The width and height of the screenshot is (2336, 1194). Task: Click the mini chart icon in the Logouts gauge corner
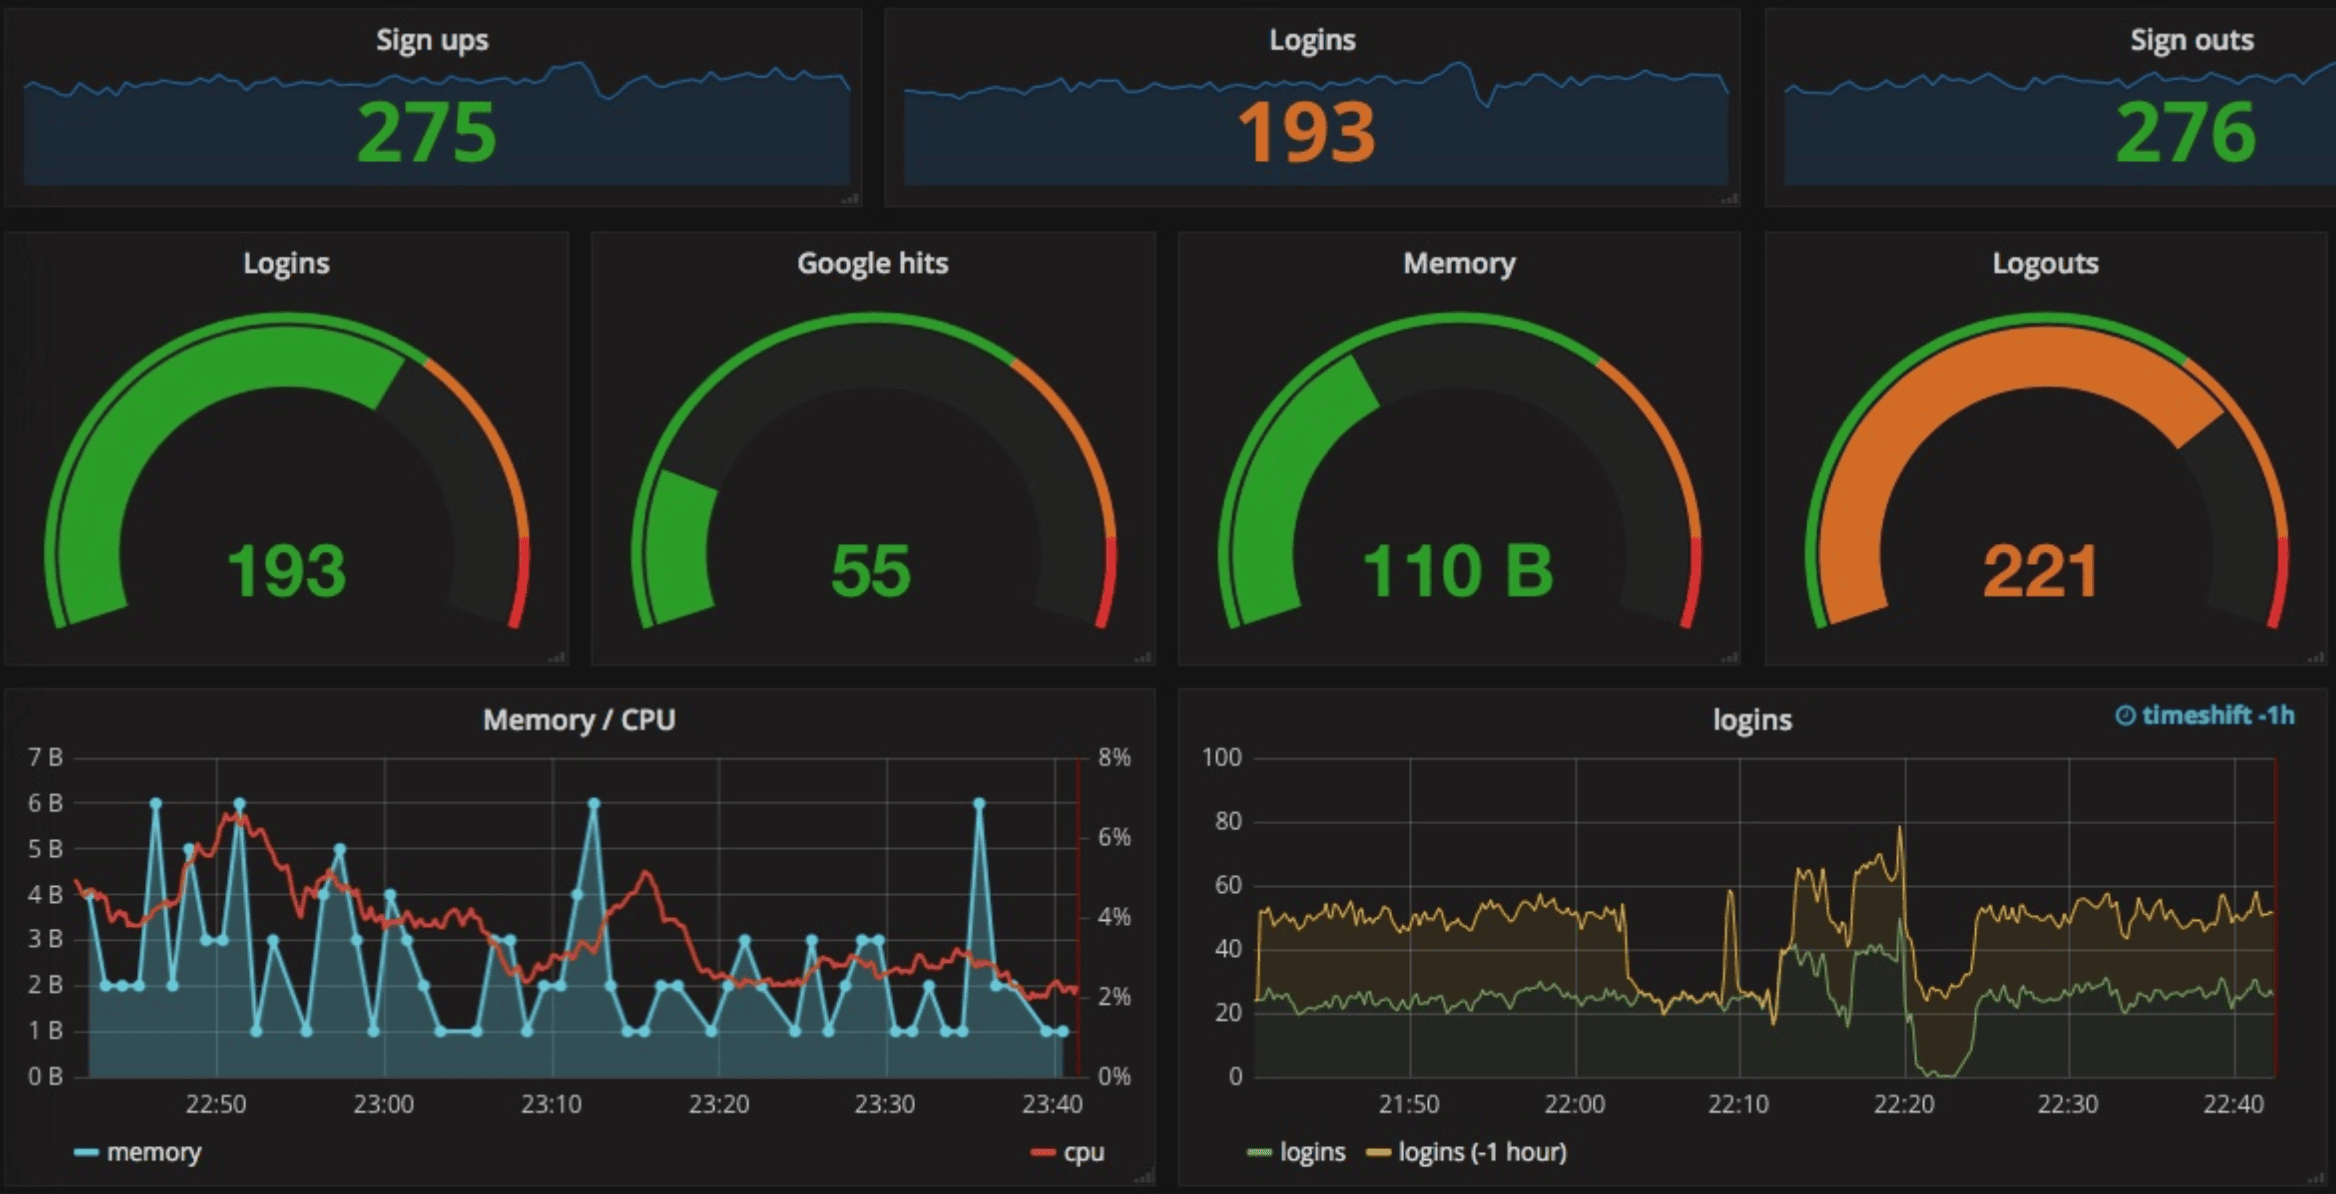click(x=2316, y=656)
